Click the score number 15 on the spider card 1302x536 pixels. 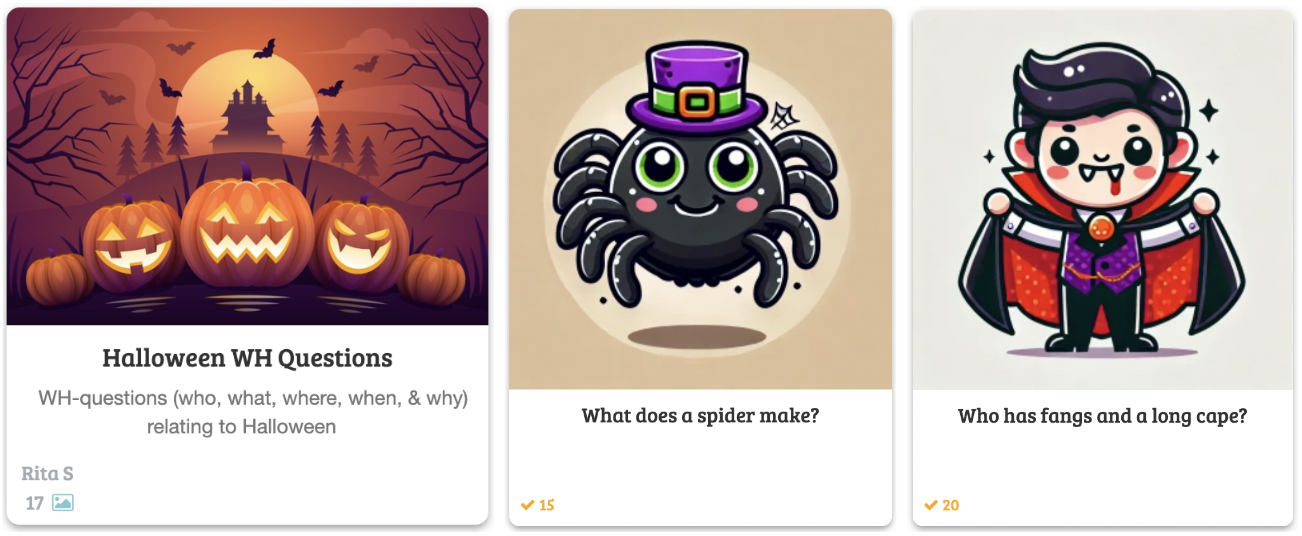click(x=547, y=505)
